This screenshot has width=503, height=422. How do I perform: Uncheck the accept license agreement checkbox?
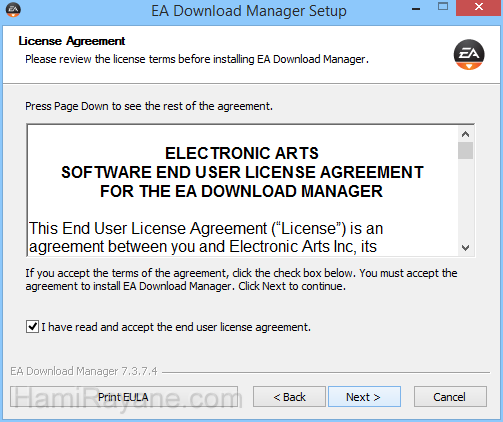click(32, 327)
